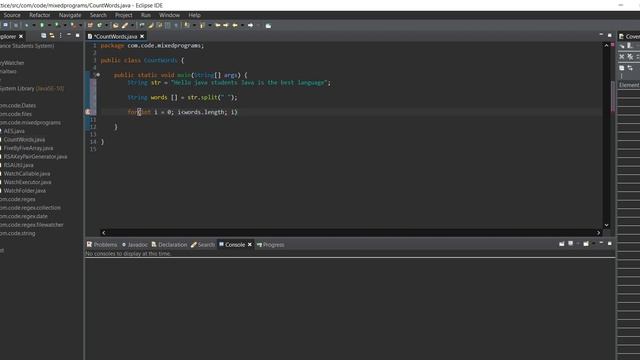Click the Forward navigation arrow in toolbar
The image size is (640, 360).
tap(251, 25)
